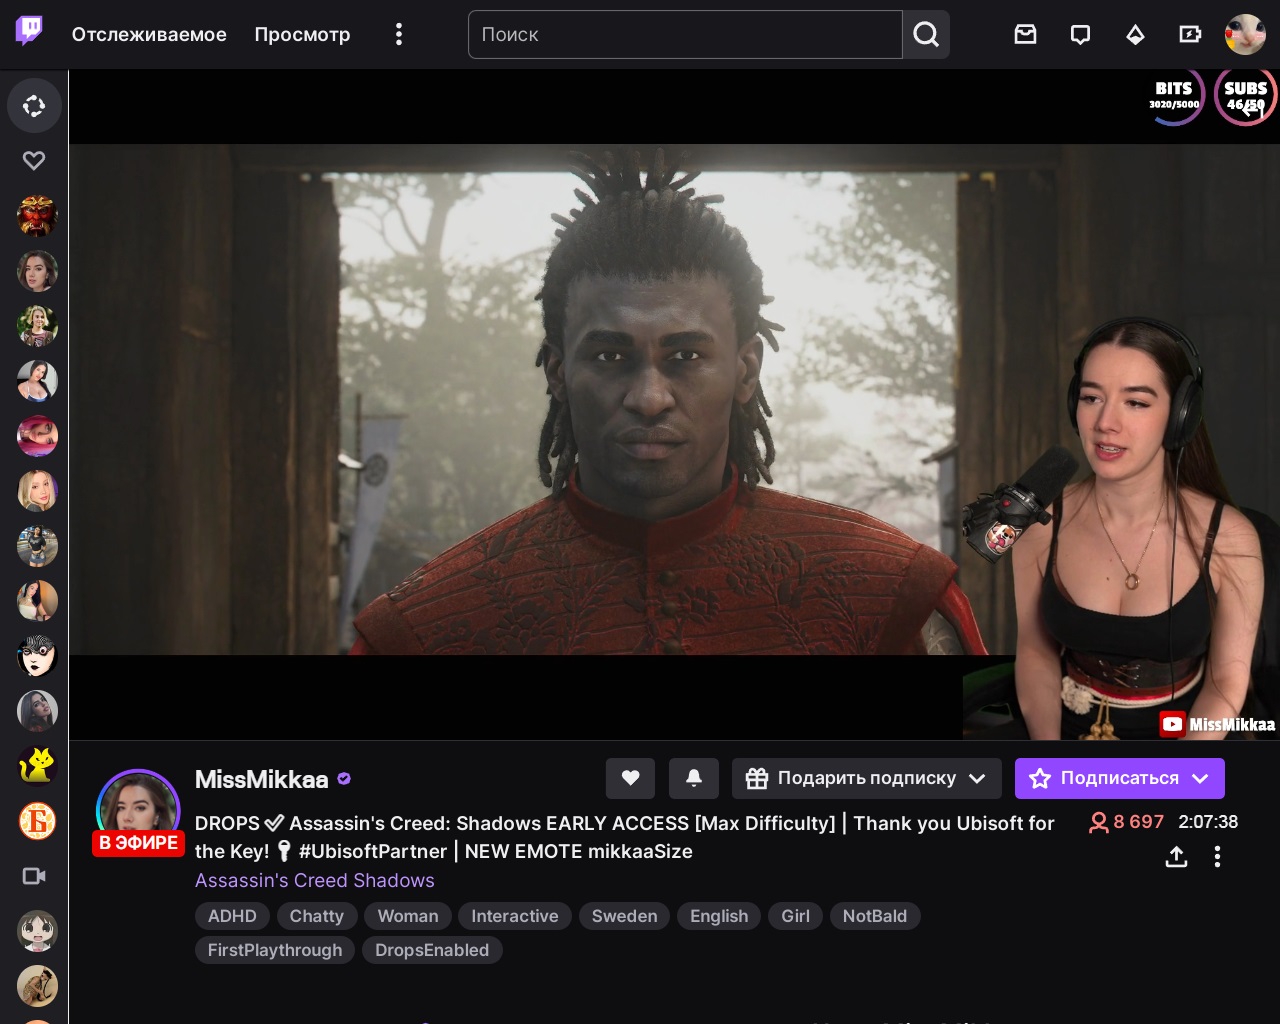Open the MissMikkaa YouTube overlay badge
Image resolution: width=1280 pixels, height=1024 pixels.
pyautogui.click(x=1217, y=724)
